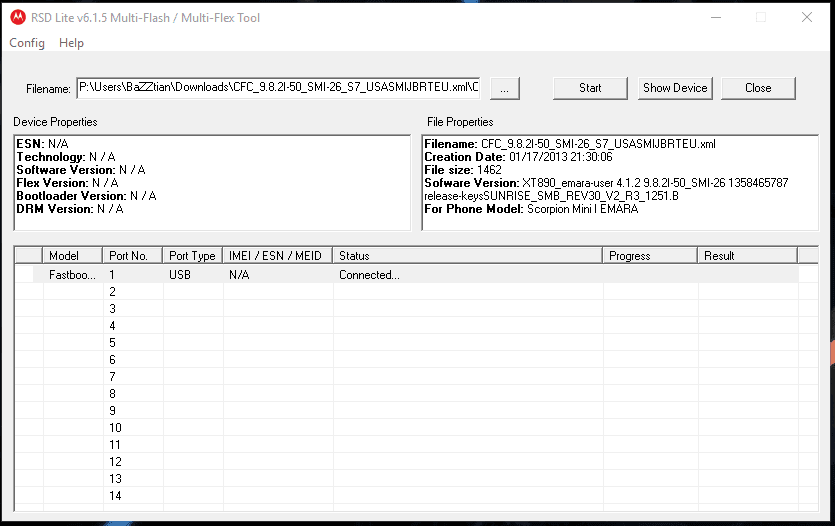Select port number 4 row
Image resolution: width=835 pixels, height=526 pixels.
pyautogui.click(x=407, y=326)
